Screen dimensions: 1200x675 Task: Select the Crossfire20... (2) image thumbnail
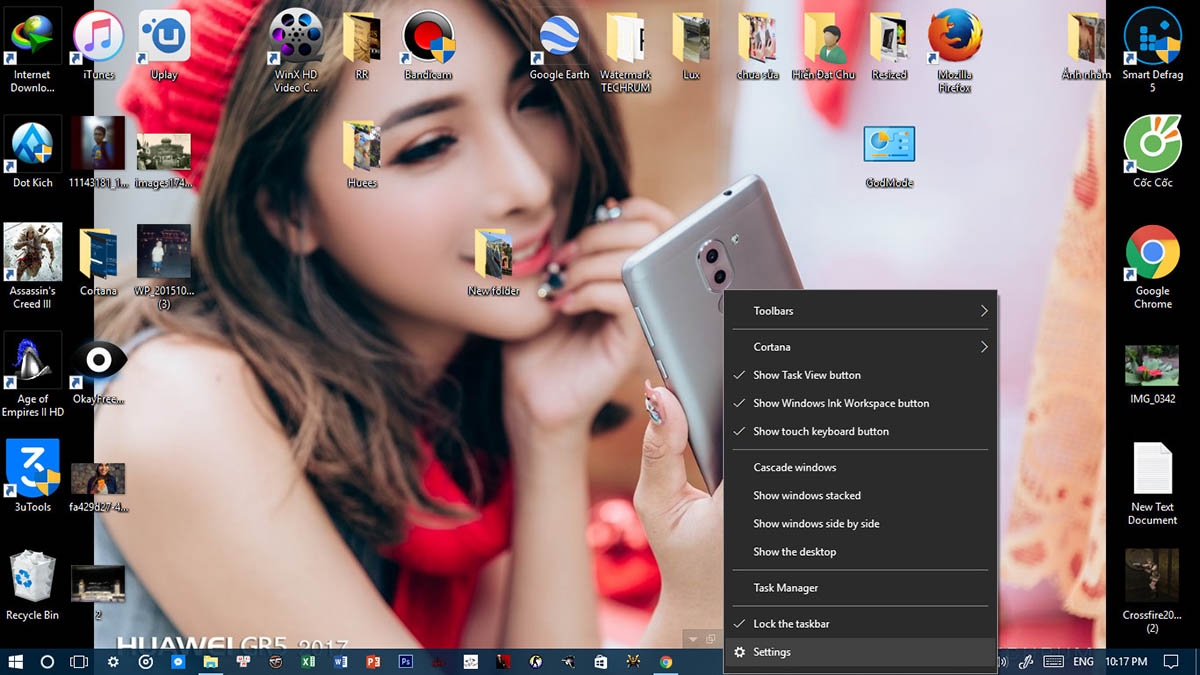1152,591
